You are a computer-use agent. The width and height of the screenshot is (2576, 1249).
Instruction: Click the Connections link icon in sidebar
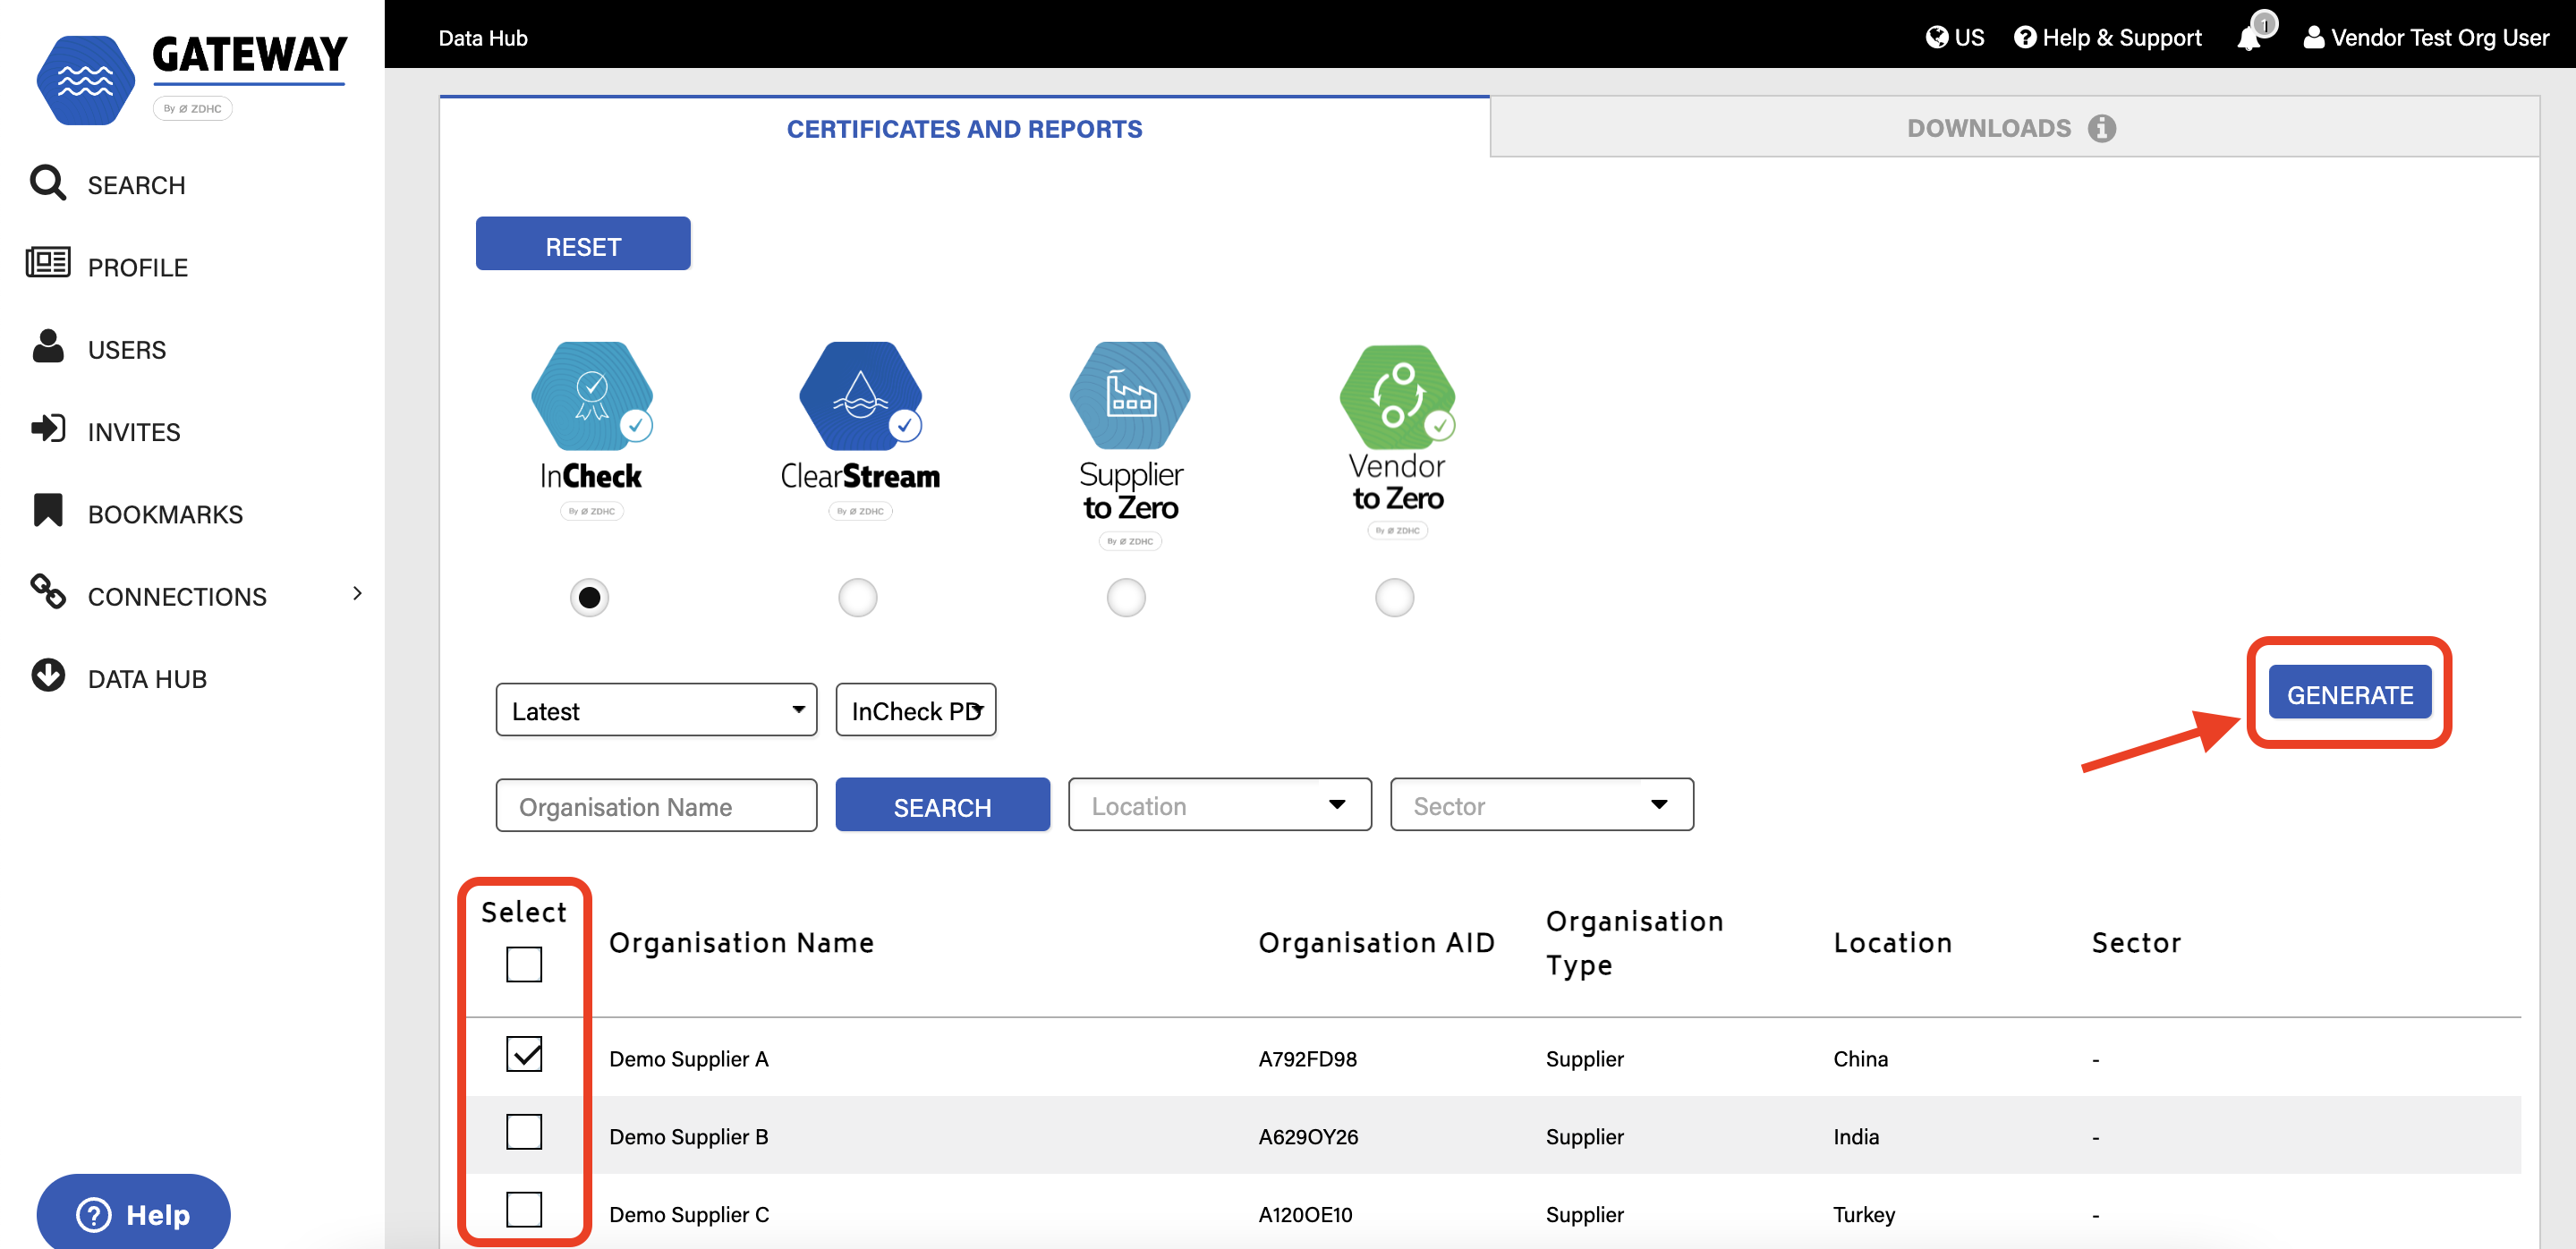click(47, 592)
